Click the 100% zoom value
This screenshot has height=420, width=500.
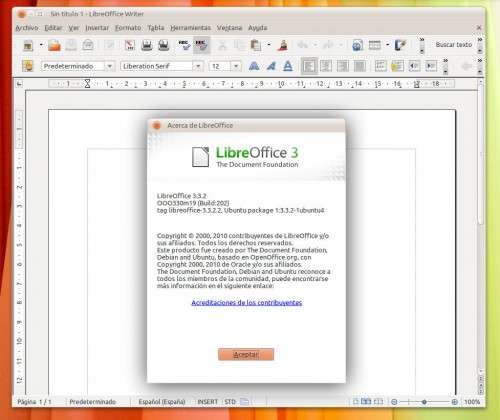pyautogui.click(x=472, y=402)
